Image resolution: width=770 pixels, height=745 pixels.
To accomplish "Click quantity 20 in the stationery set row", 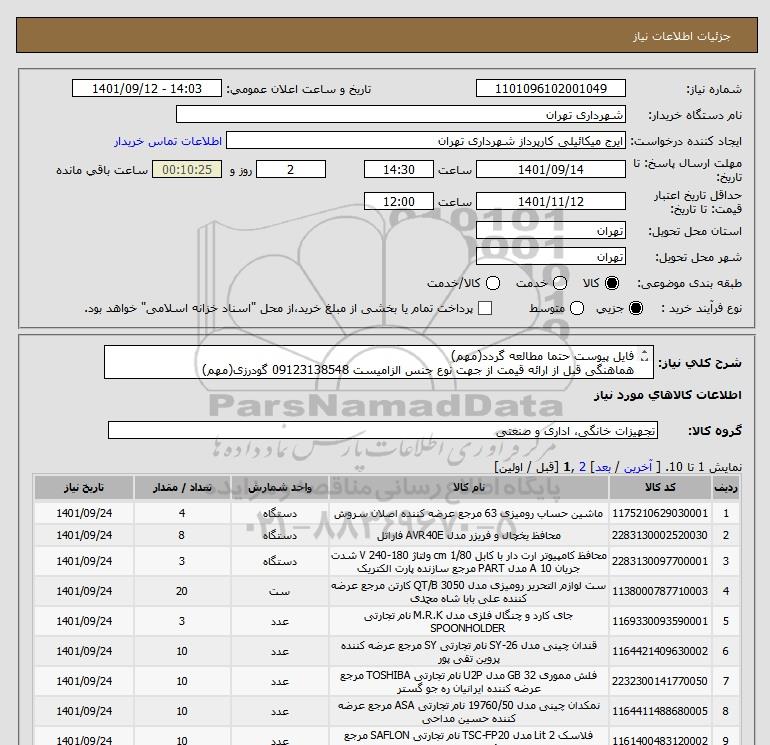I will (x=182, y=591).
